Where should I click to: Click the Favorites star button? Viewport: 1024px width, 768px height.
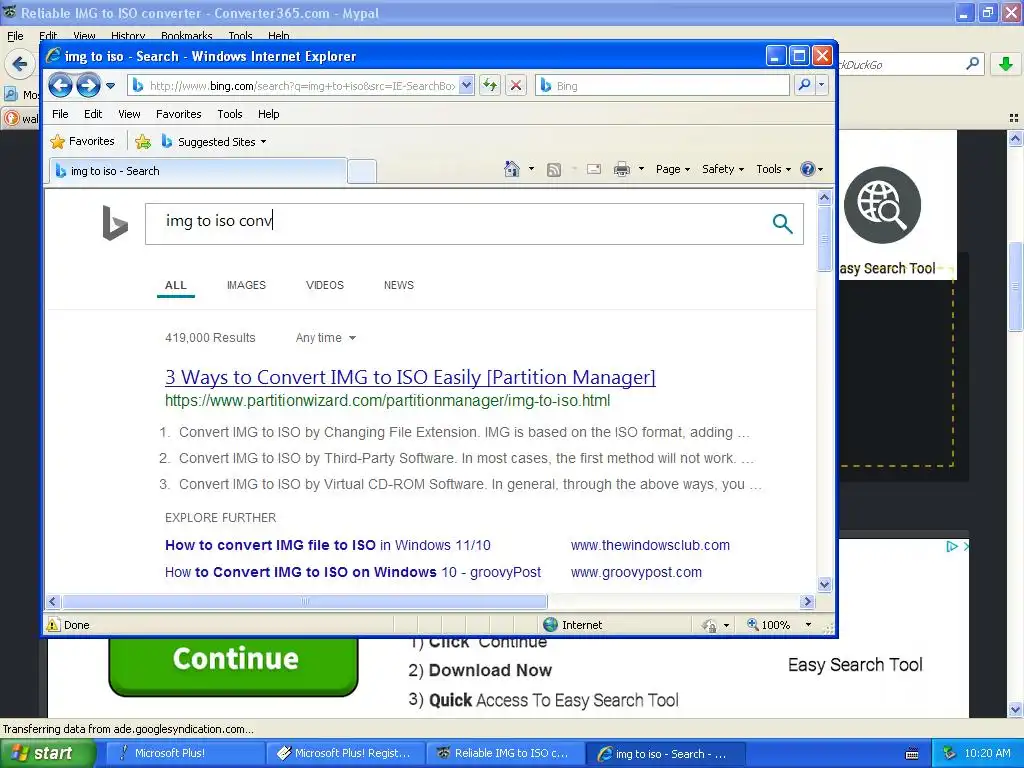click(x=82, y=141)
